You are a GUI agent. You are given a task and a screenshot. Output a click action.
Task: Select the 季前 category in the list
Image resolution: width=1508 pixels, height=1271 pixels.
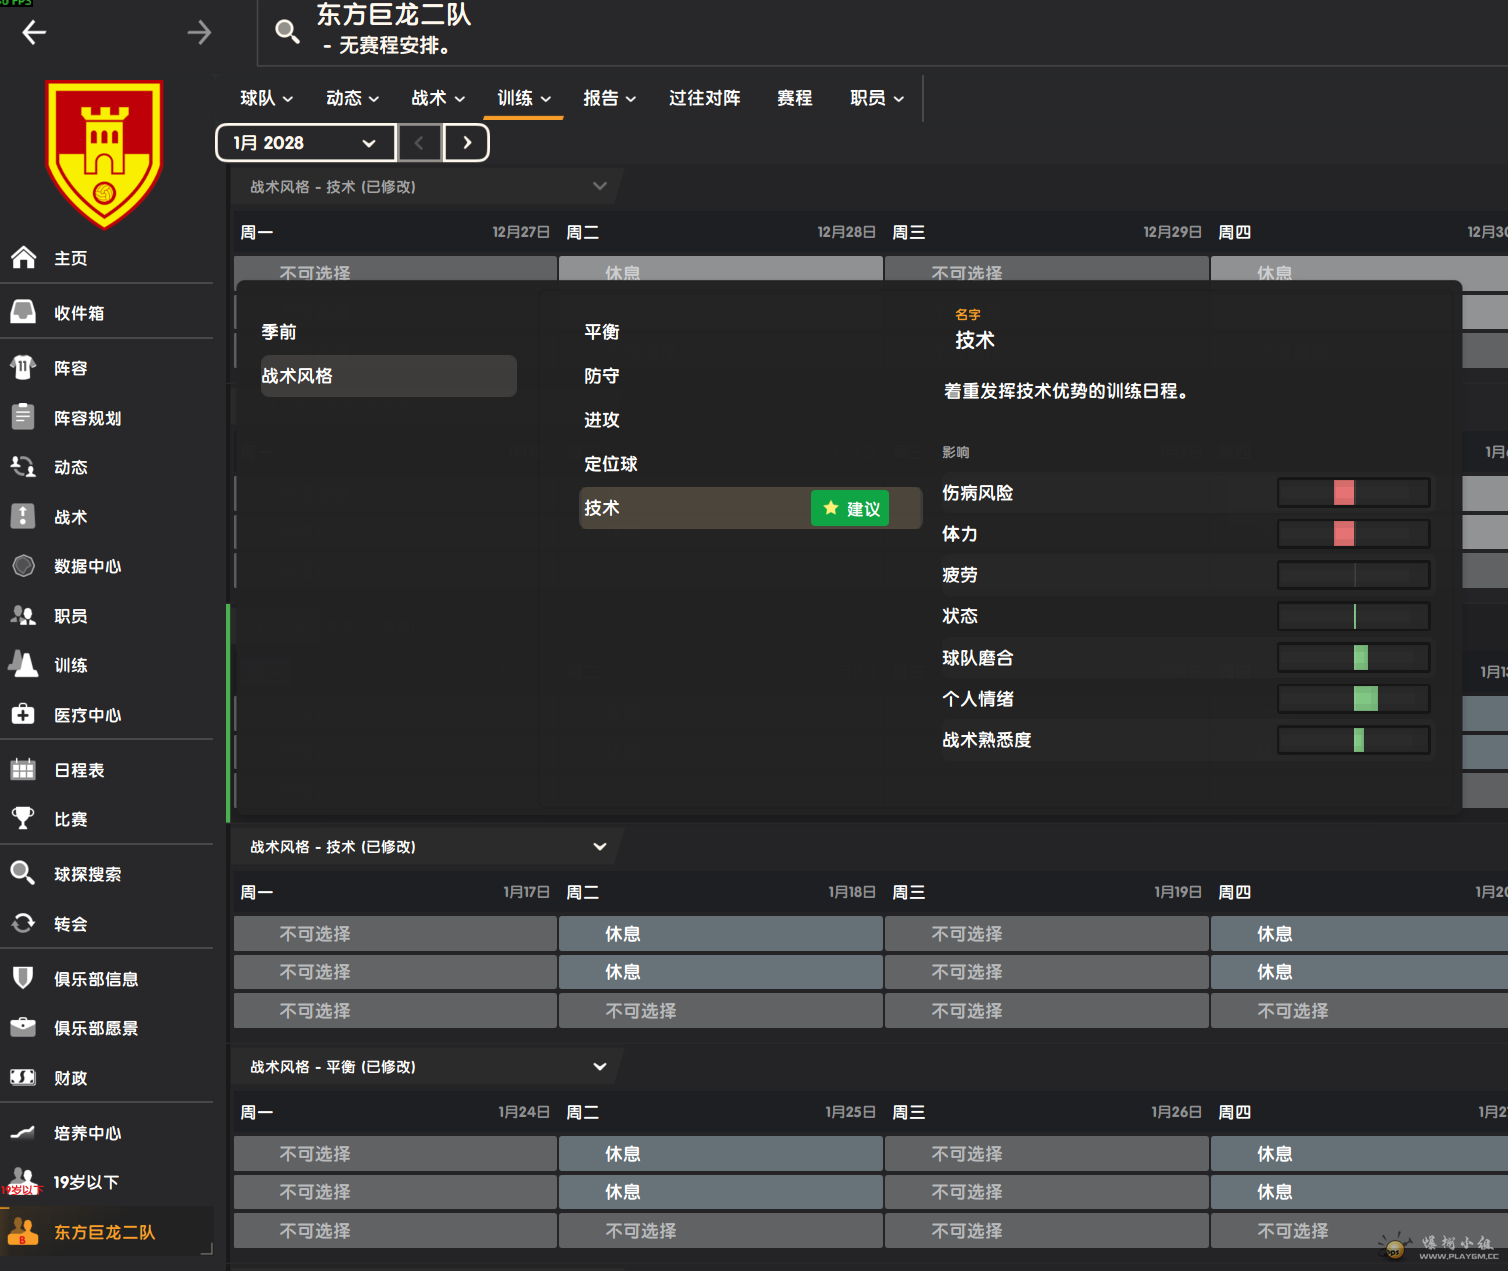[279, 332]
